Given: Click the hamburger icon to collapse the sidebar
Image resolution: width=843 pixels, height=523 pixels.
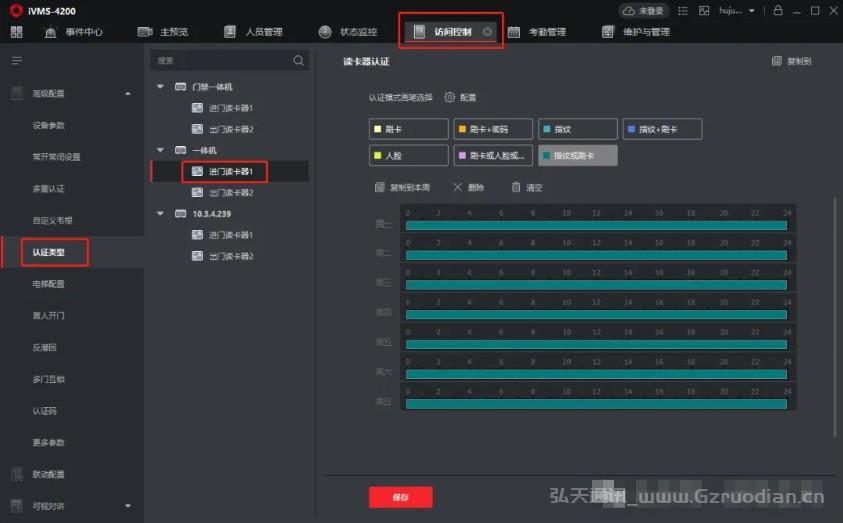Looking at the screenshot, I should [x=16, y=61].
